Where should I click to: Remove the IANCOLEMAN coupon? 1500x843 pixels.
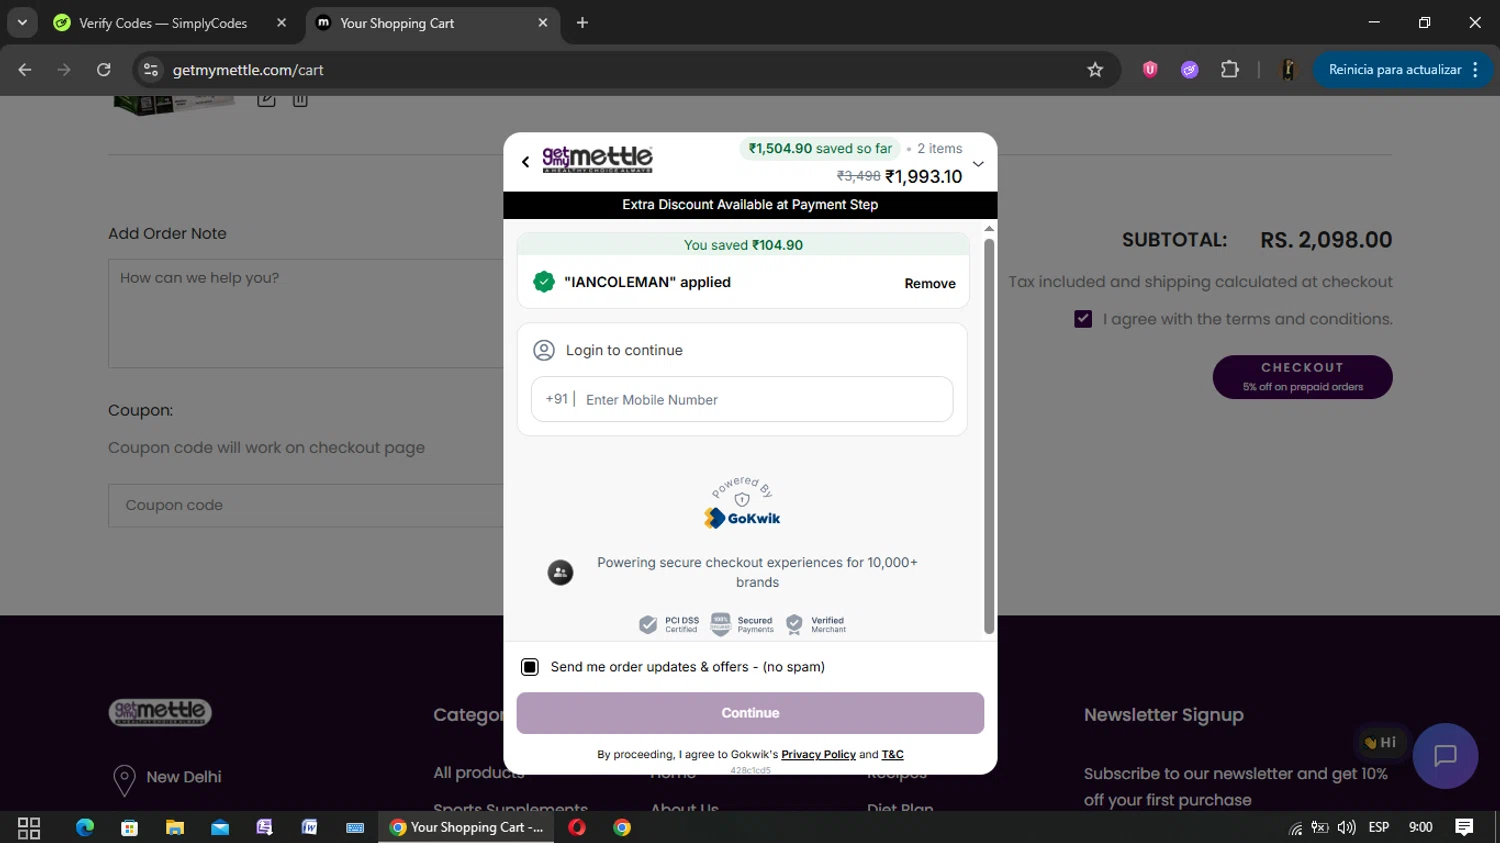[x=930, y=284]
